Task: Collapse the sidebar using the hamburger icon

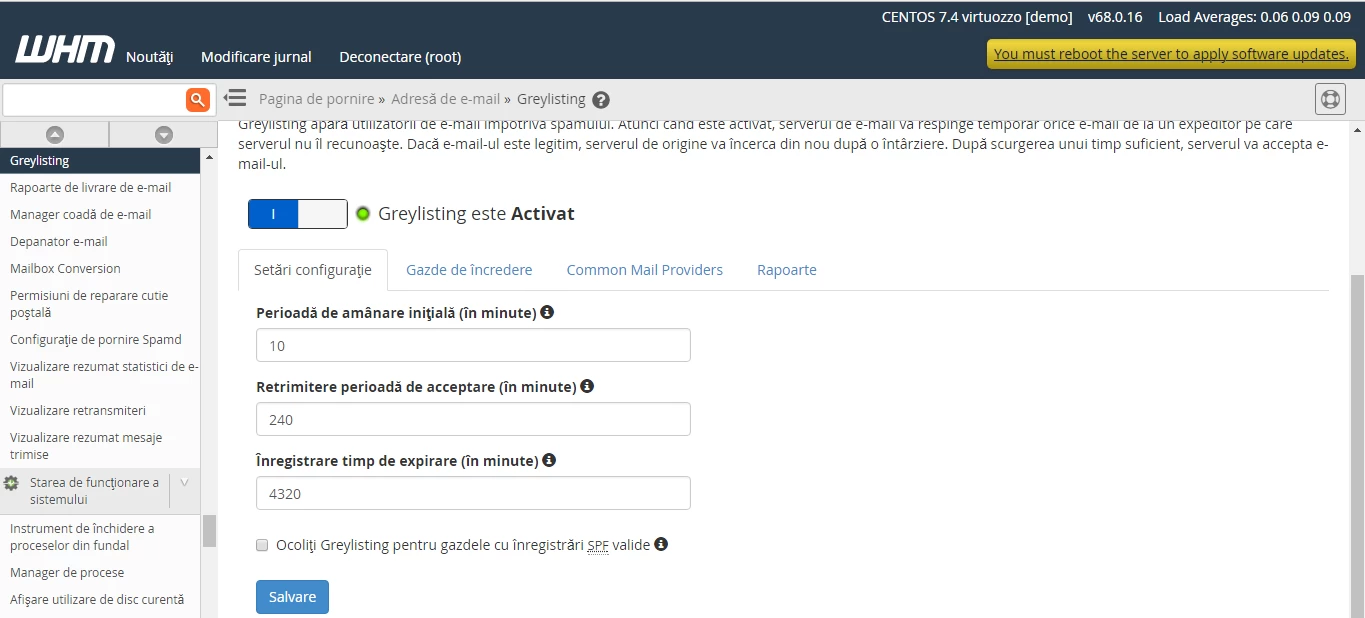Action: click(x=234, y=98)
